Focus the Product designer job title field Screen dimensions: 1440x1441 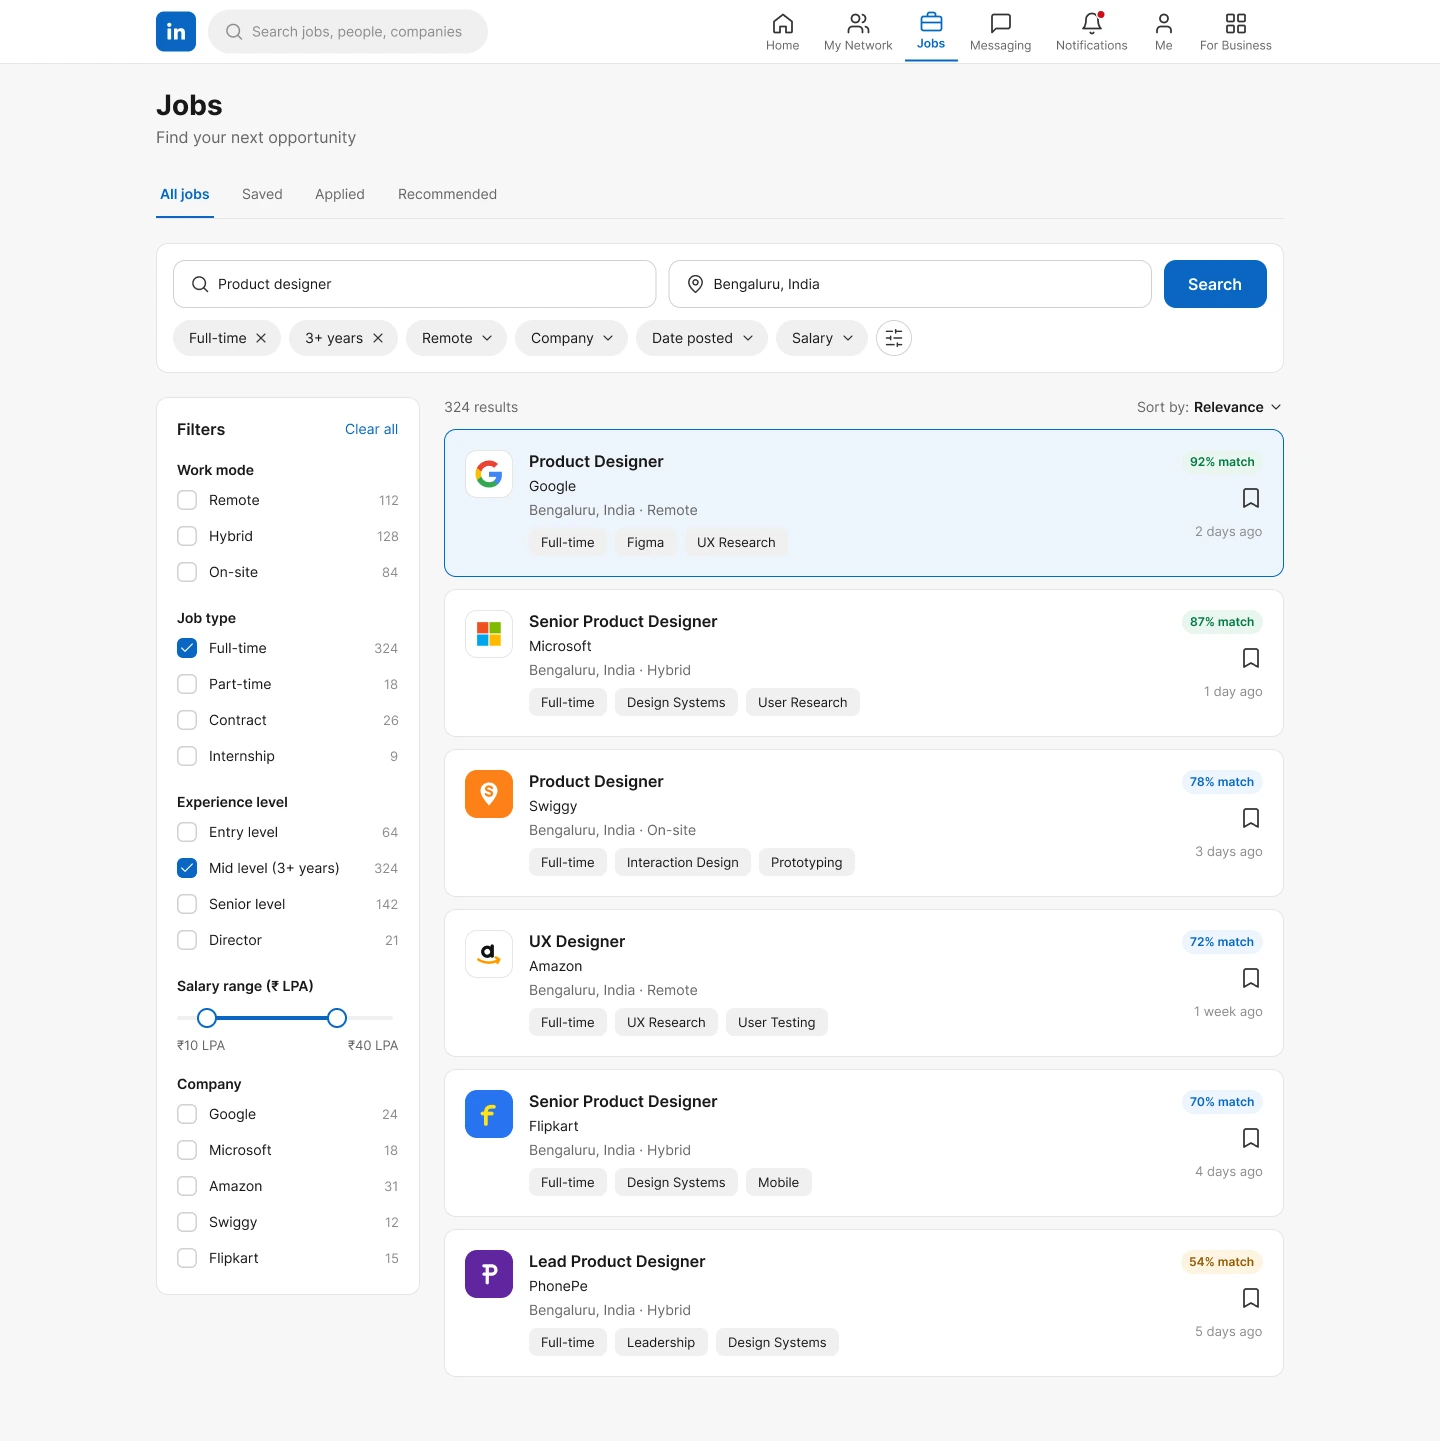tap(414, 284)
